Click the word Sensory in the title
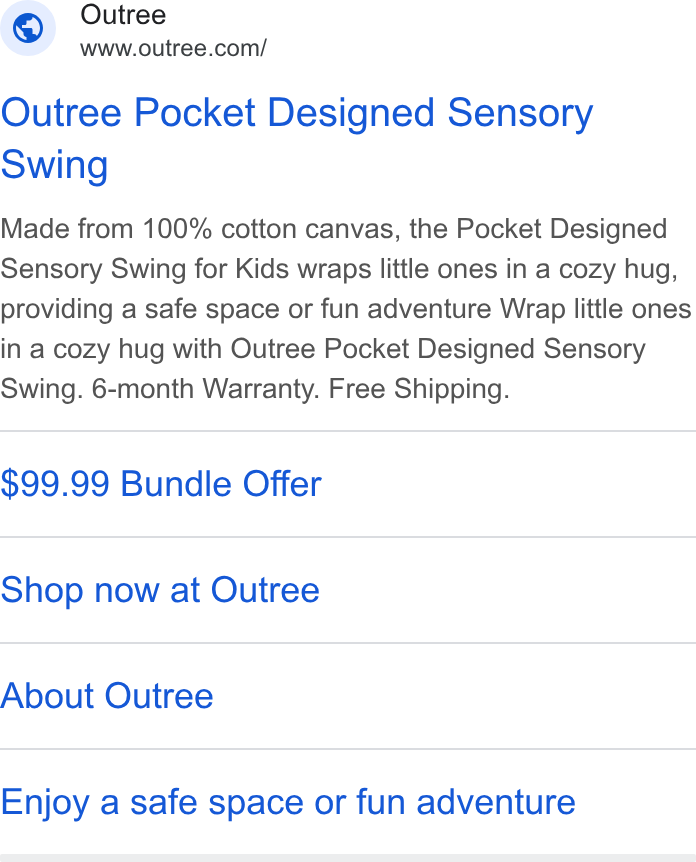 click(521, 114)
